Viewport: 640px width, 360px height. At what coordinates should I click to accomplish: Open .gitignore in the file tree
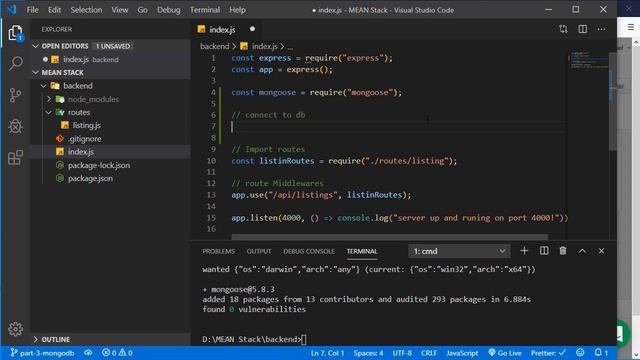[110, 139]
